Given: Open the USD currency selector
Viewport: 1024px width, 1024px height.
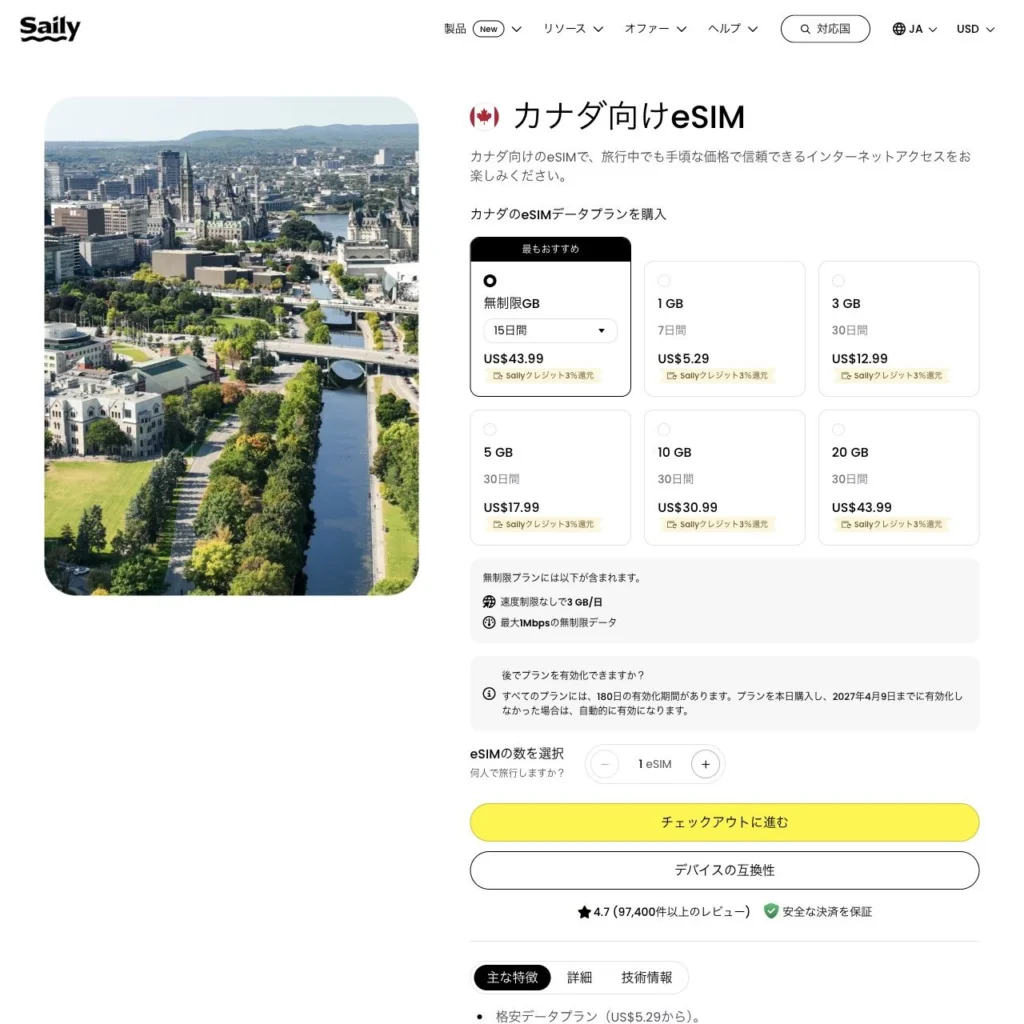Looking at the screenshot, I should pos(975,29).
